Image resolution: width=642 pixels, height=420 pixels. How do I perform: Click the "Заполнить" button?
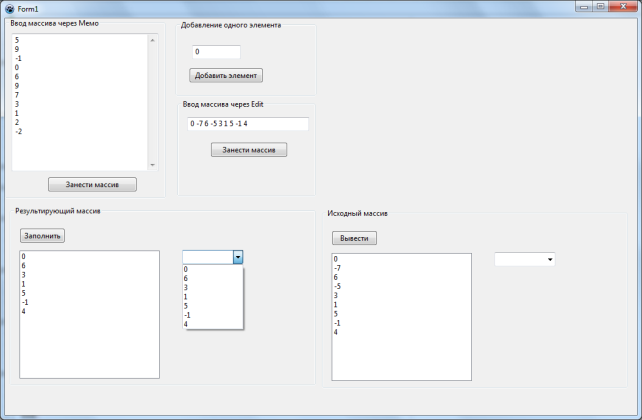[x=42, y=236]
